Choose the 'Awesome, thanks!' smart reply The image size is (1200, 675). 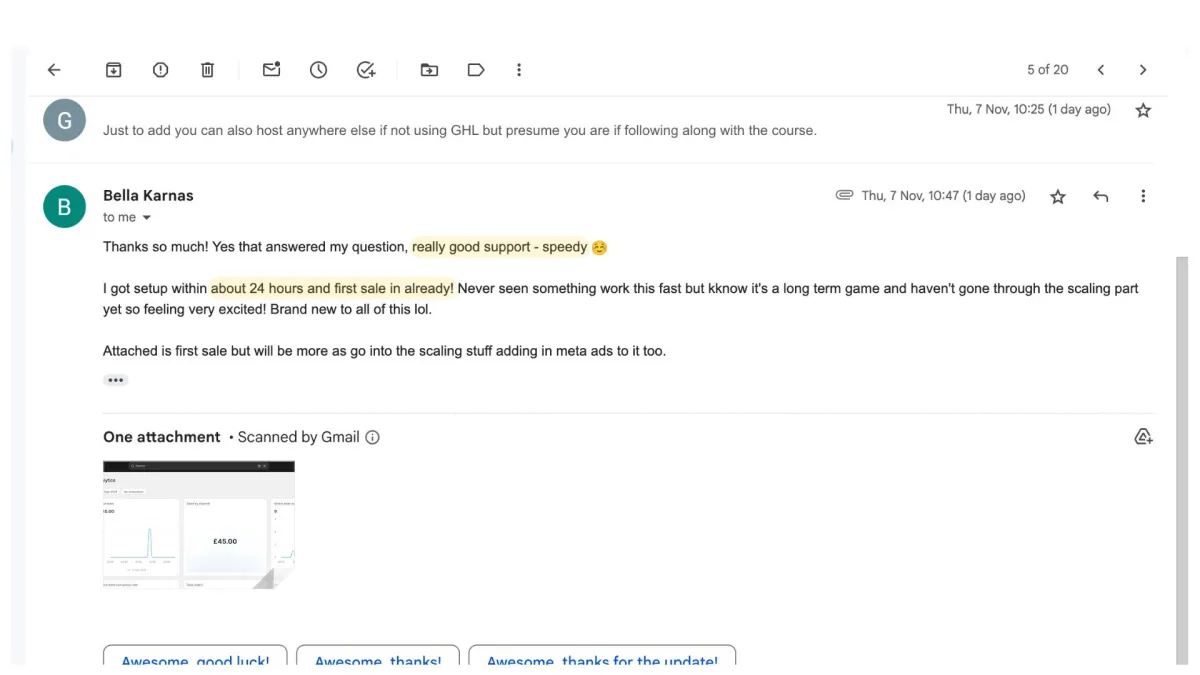(x=378, y=660)
